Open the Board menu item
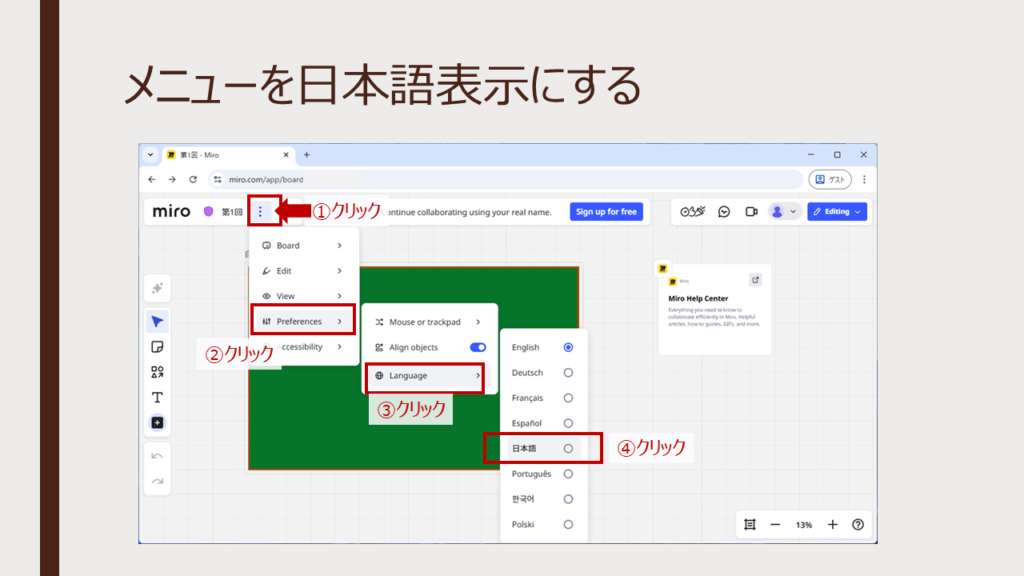Image resolution: width=1024 pixels, height=576 pixels. pos(301,245)
